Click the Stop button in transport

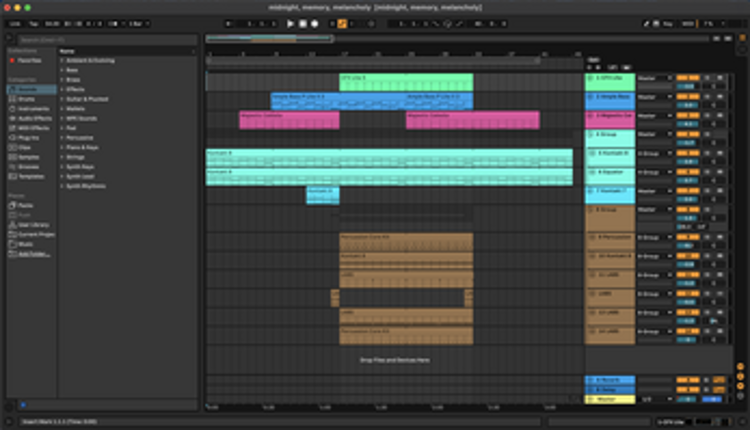tap(303, 22)
